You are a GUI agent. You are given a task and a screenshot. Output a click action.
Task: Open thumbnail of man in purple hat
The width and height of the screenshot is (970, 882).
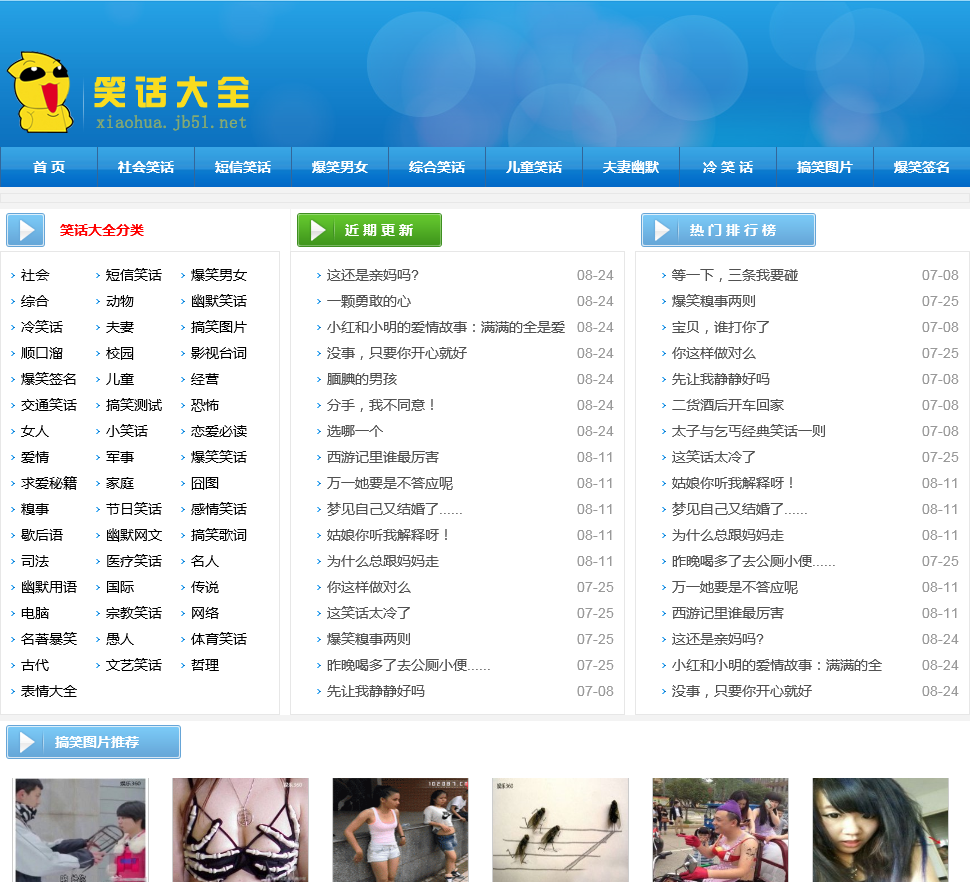pyautogui.click(x=720, y=830)
